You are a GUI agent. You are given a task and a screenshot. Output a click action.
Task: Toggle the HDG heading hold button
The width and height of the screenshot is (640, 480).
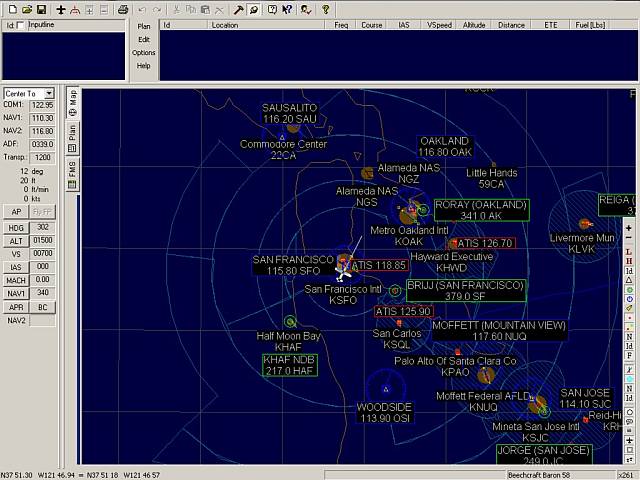point(15,227)
